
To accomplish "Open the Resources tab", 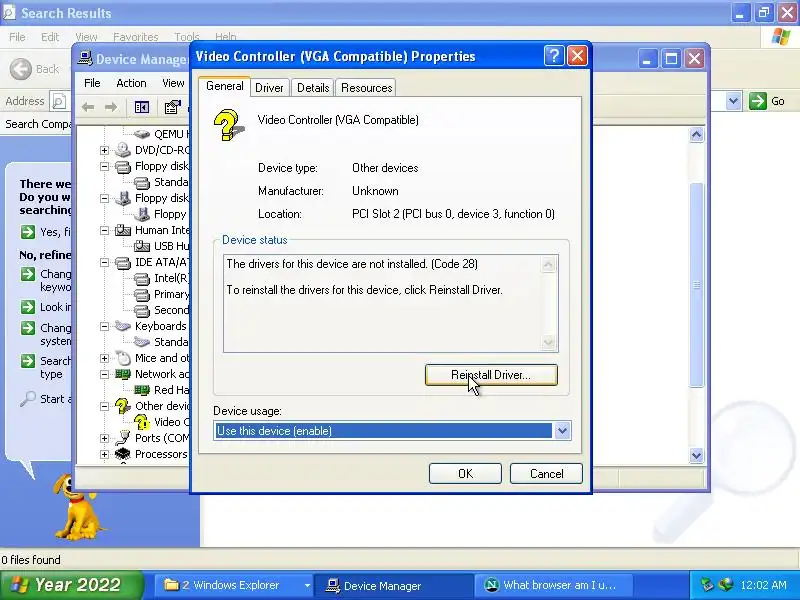I will 366,88.
